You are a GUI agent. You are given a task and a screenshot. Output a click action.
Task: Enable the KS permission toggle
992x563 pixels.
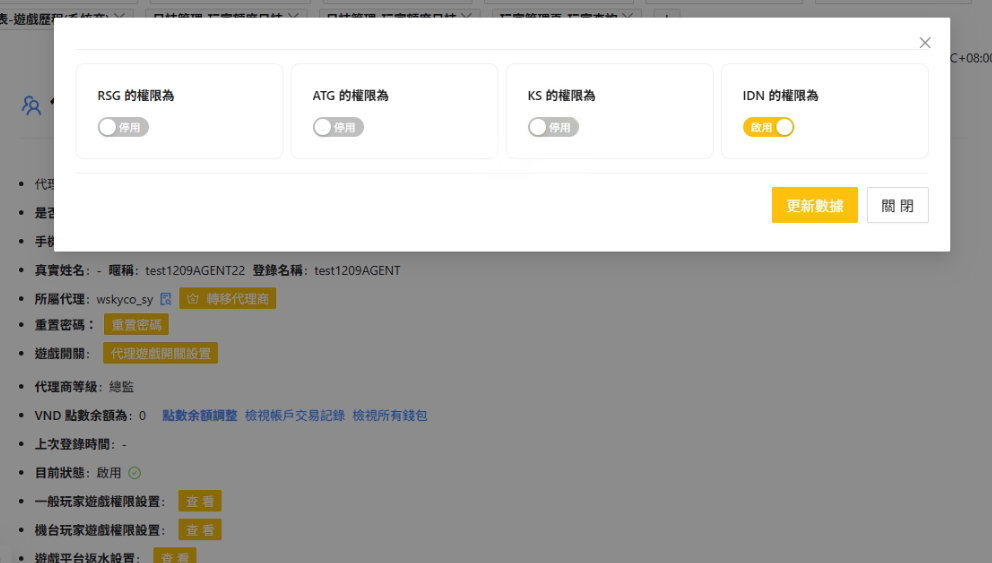pyautogui.click(x=553, y=127)
